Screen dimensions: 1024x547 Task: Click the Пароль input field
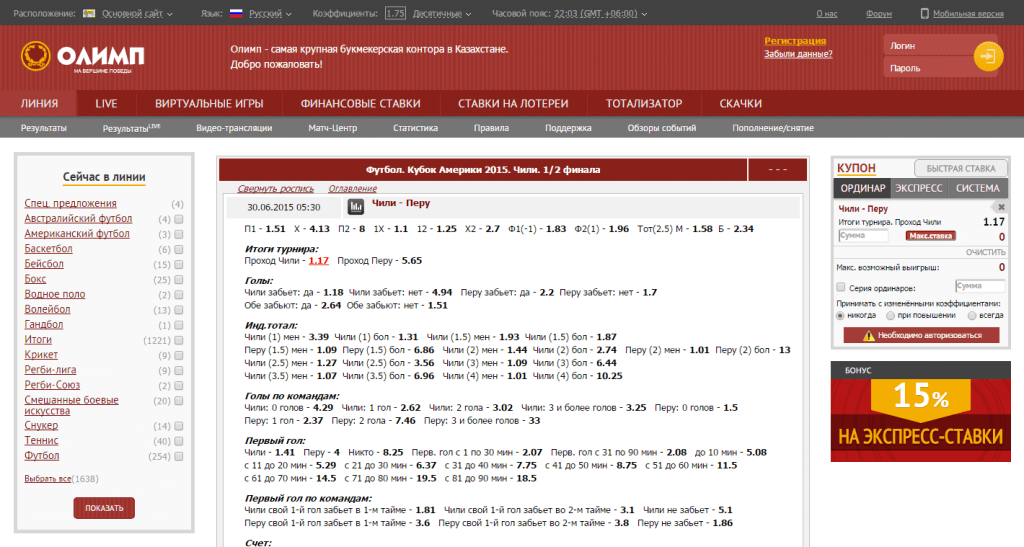[x=929, y=68]
